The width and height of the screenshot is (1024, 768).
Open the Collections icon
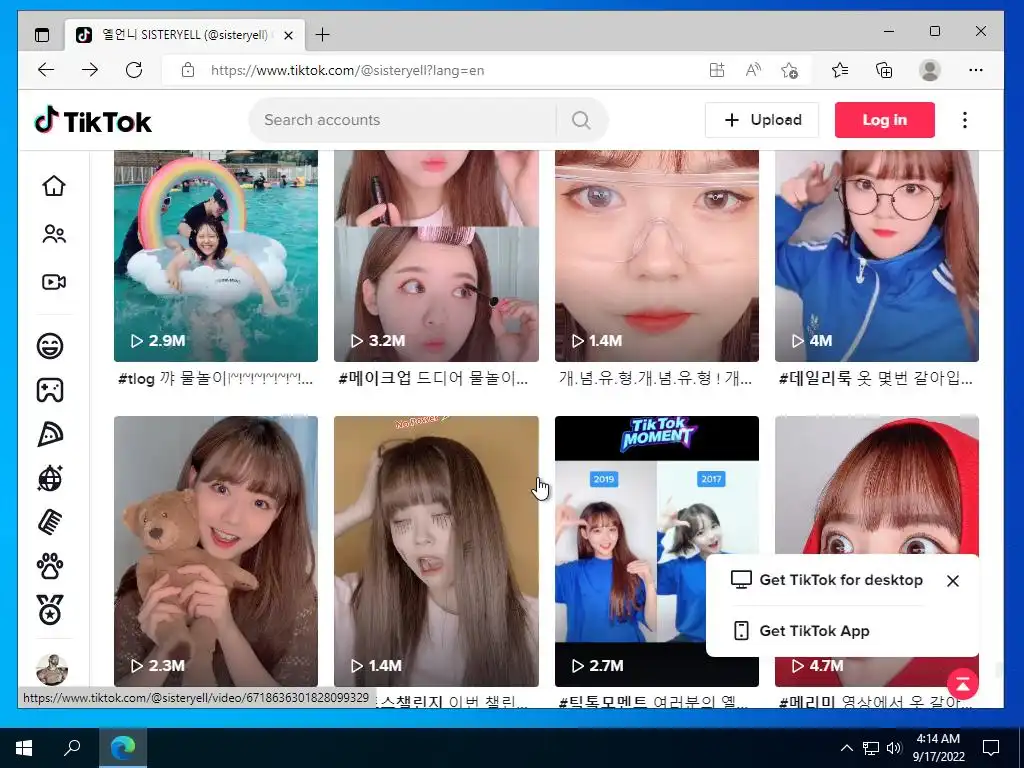pyautogui.click(x=884, y=70)
